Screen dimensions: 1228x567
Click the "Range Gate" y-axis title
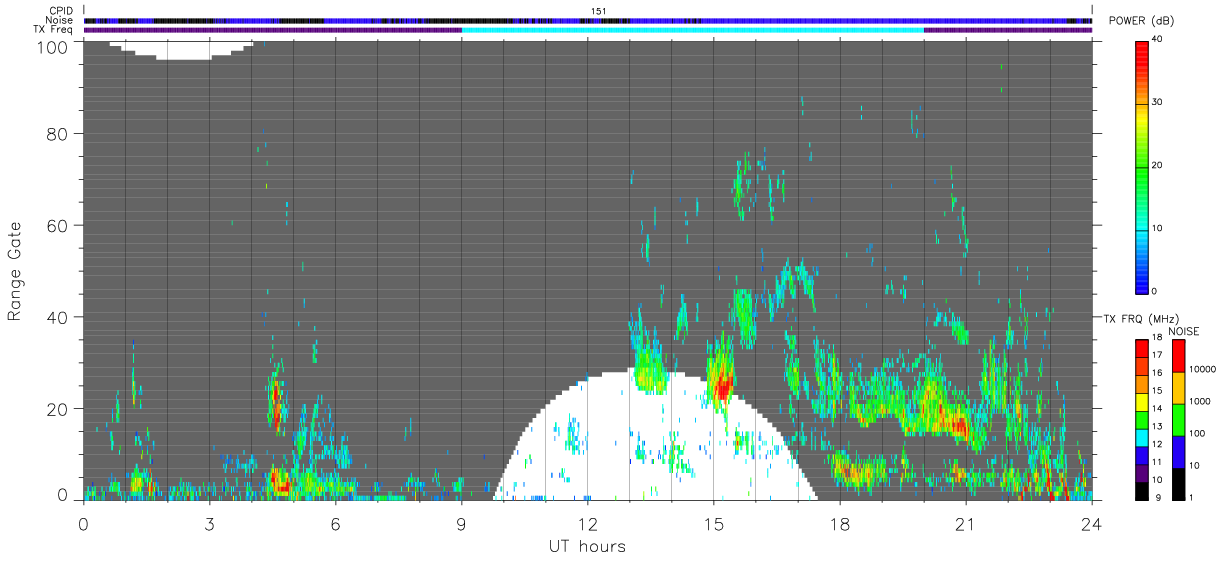pyautogui.click(x=15, y=271)
